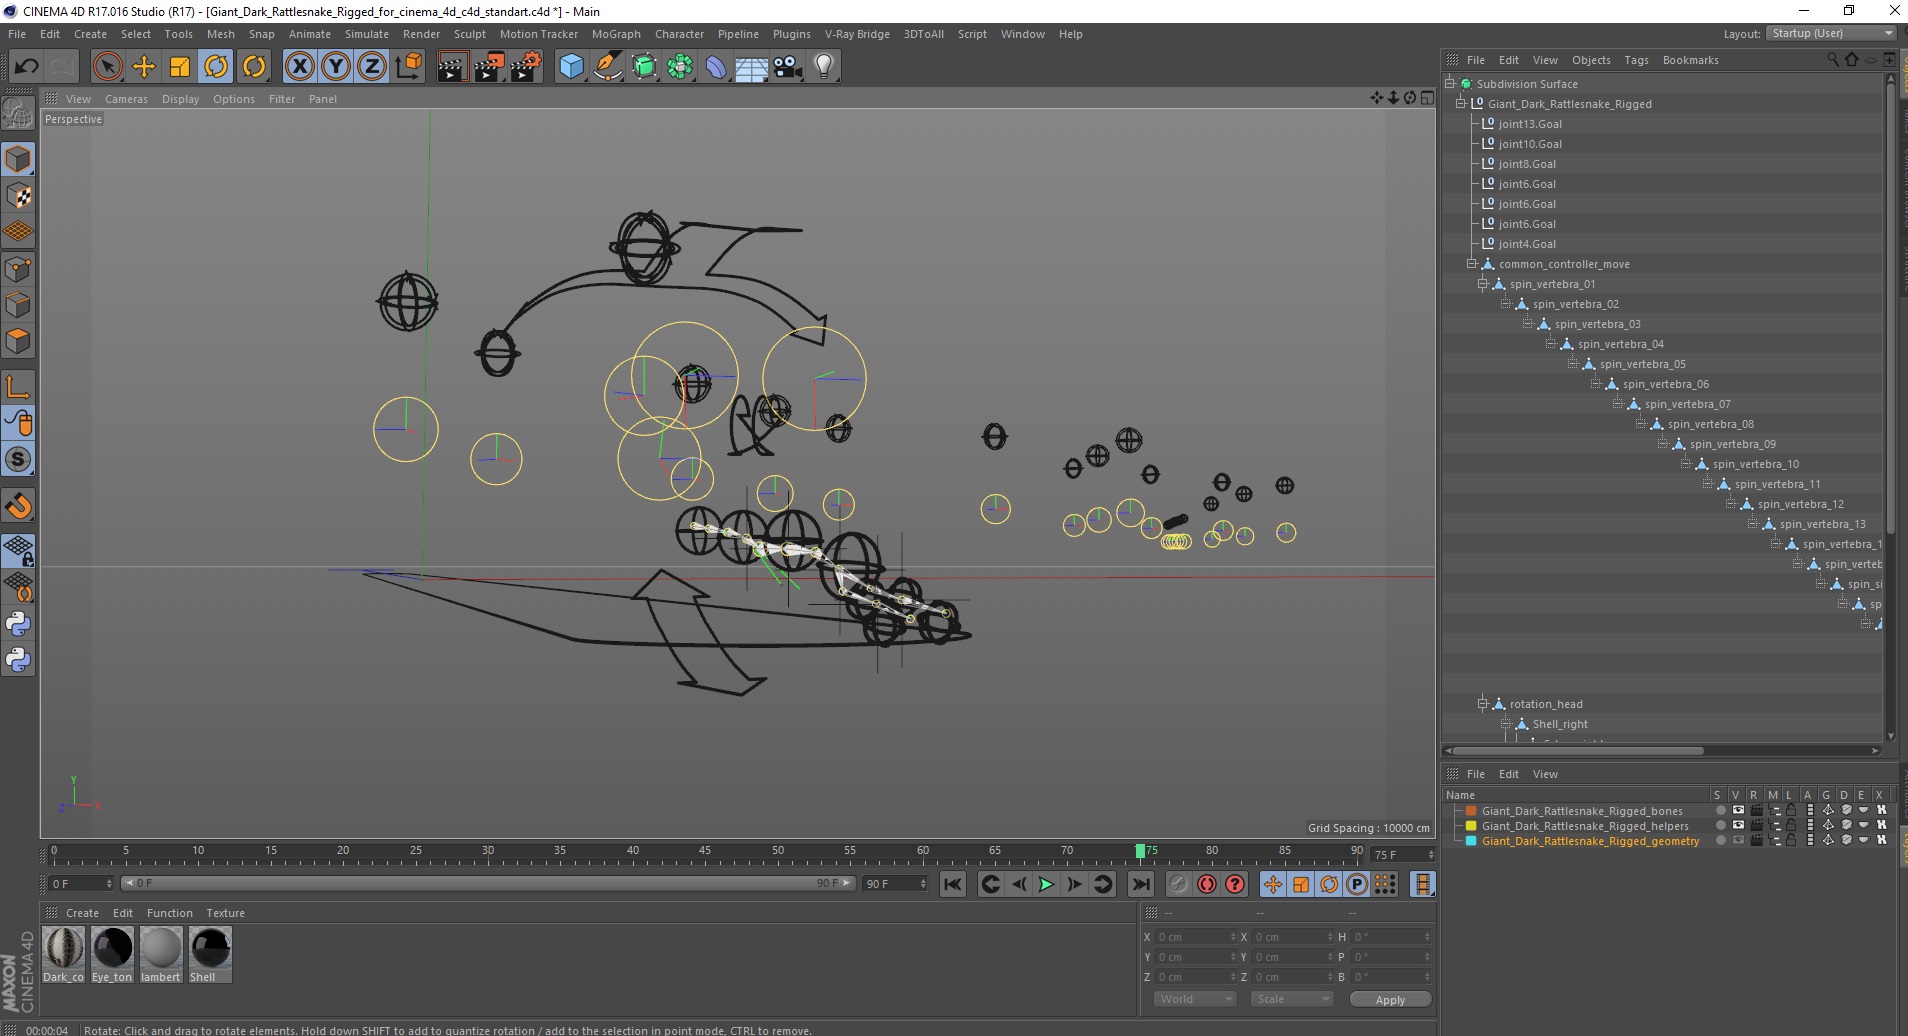The image size is (1908, 1036).
Task: Toggle visibility of Rigged_bones layer
Action: pyautogui.click(x=1738, y=811)
